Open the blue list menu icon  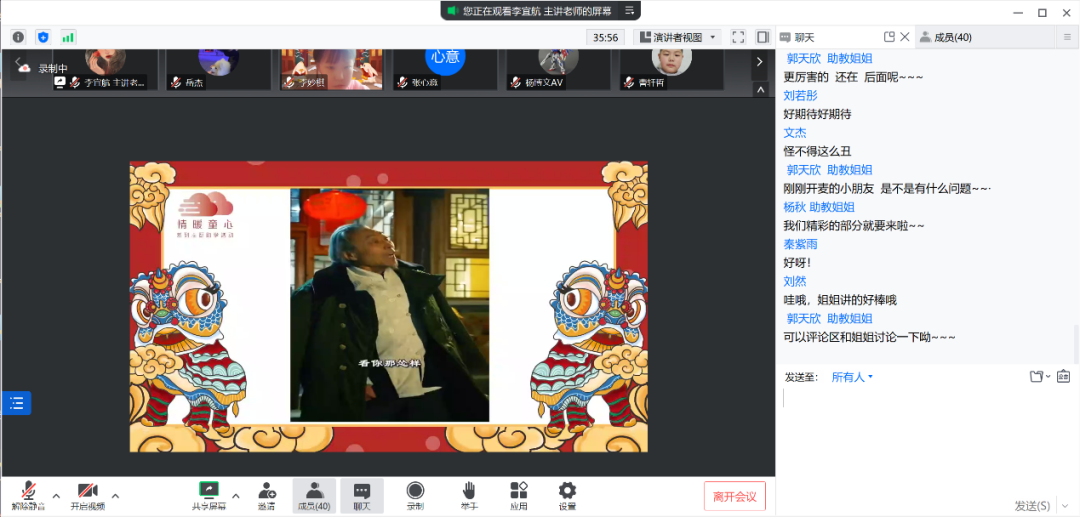pos(17,403)
